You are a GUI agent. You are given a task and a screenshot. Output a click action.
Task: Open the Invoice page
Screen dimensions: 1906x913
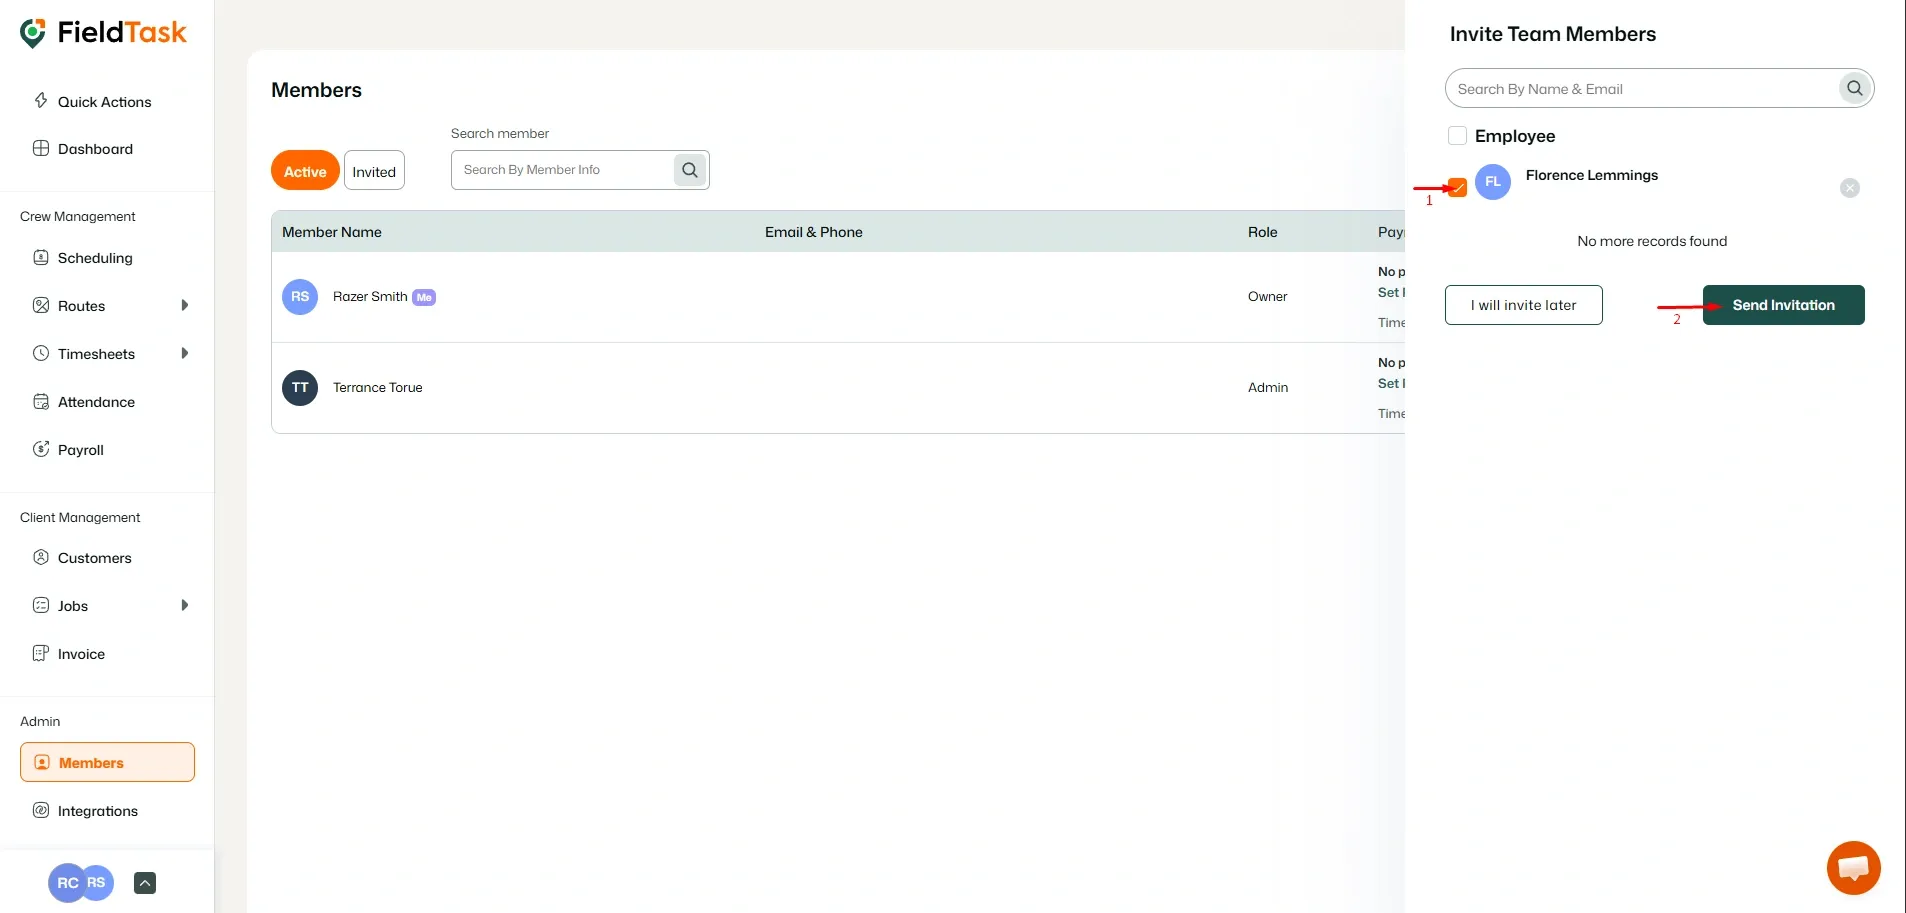(x=80, y=653)
